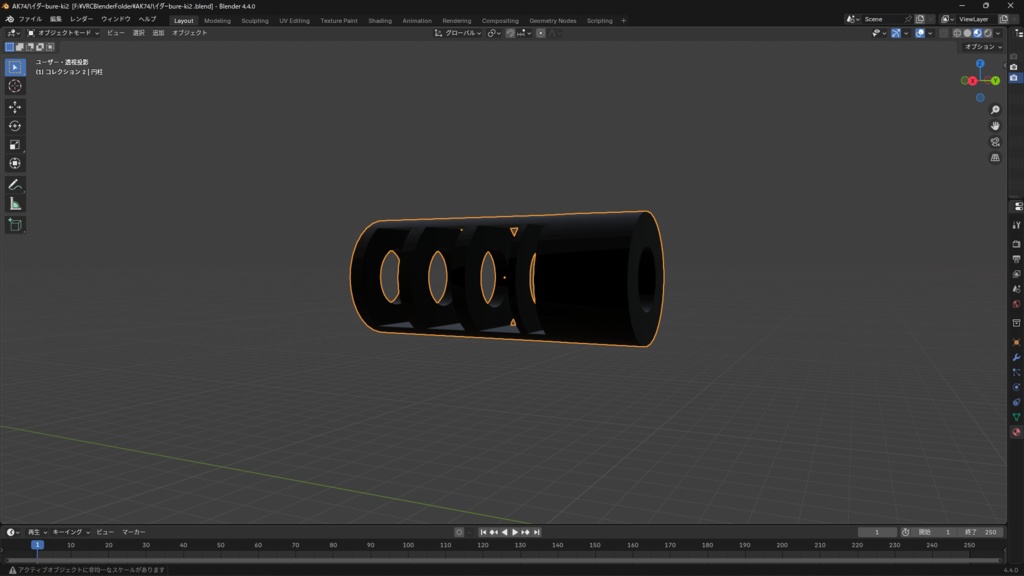
Task: Set selection mode to new selection
Action: 9,47
